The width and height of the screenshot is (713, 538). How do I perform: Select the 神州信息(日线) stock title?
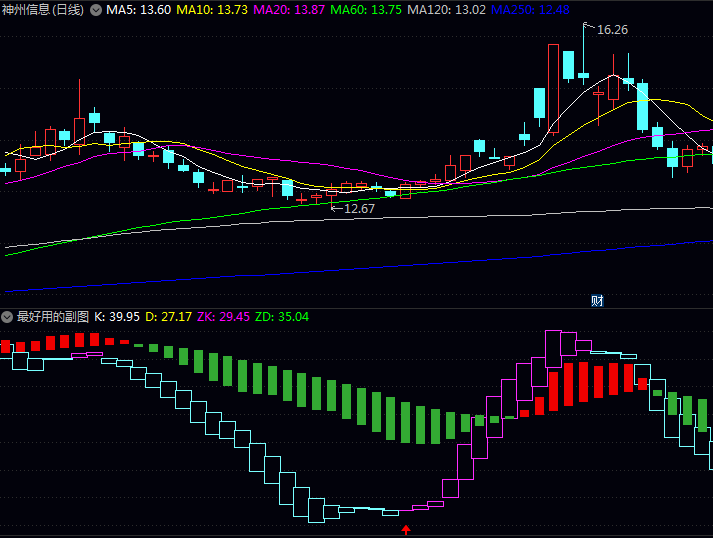43,10
